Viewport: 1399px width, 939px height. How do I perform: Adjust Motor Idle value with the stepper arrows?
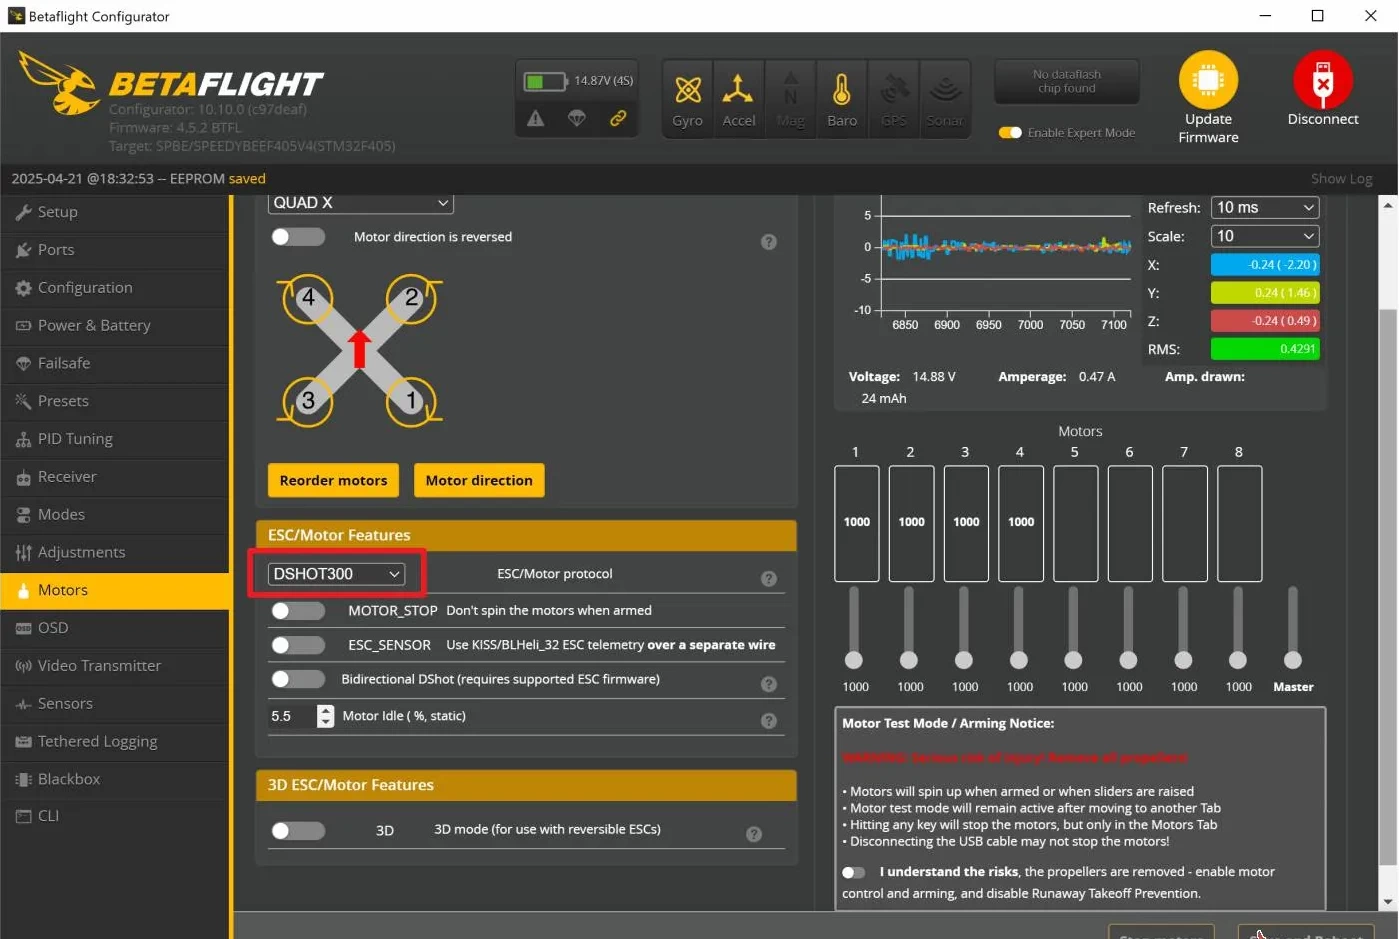[x=325, y=716]
